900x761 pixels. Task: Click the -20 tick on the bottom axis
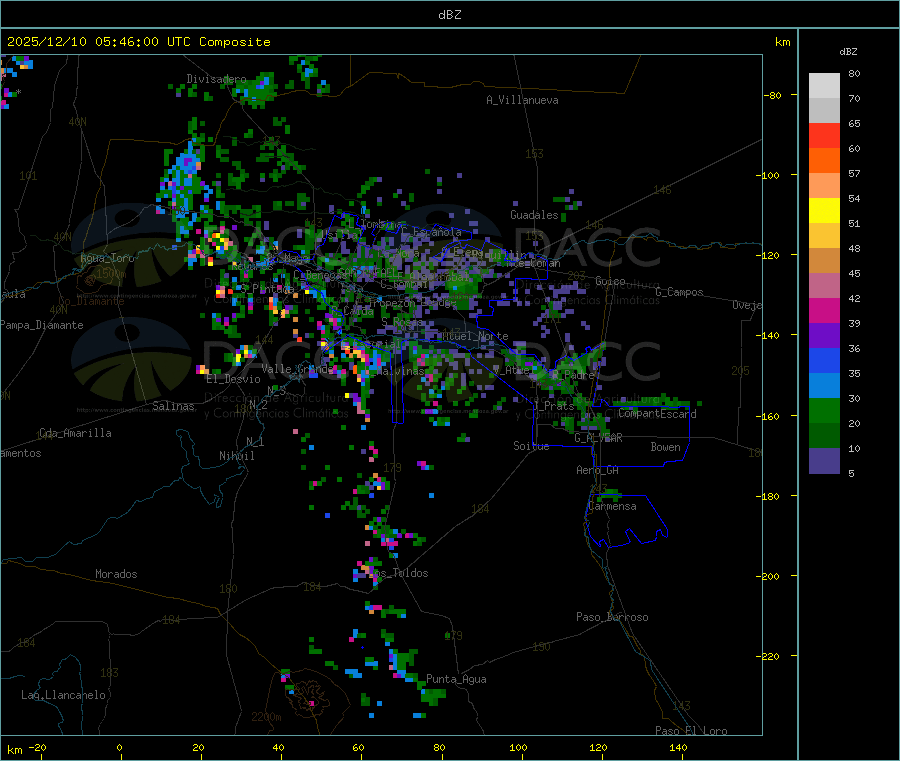pos(38,747)
